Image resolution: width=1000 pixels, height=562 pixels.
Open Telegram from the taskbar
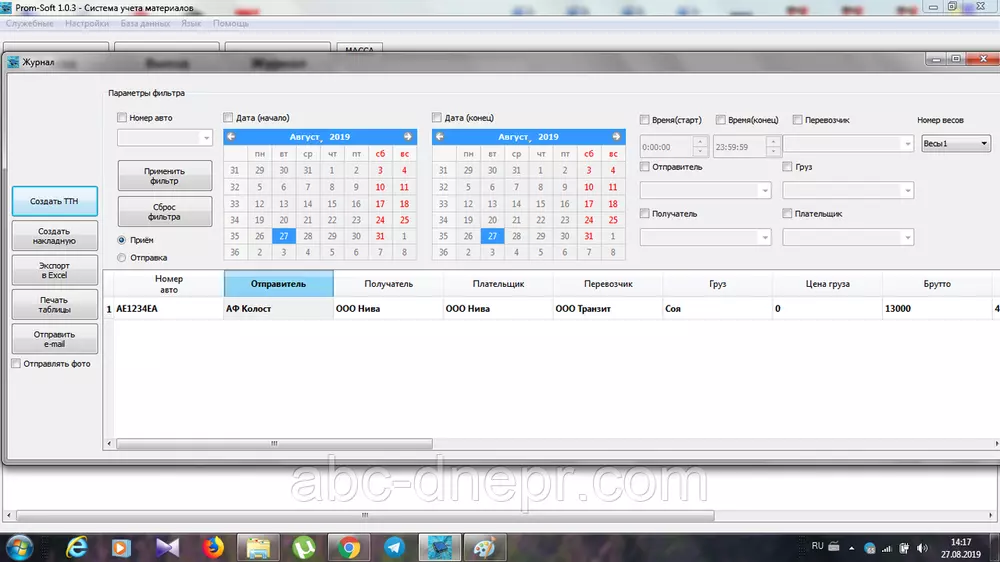[394, 547]
